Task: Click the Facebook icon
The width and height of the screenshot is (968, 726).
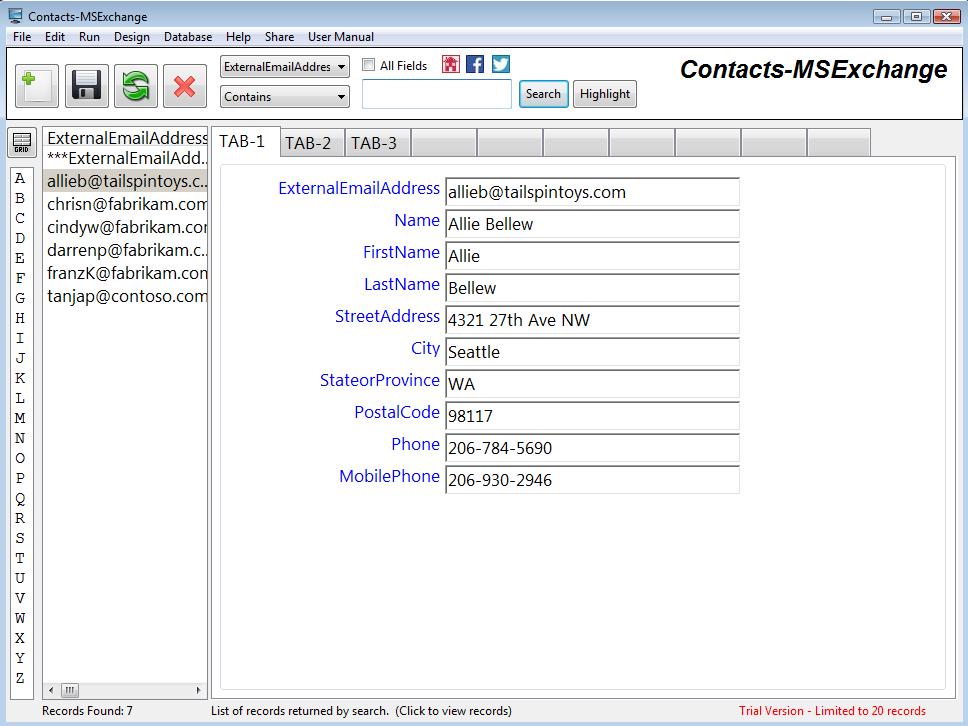Action: pos(475,64)
